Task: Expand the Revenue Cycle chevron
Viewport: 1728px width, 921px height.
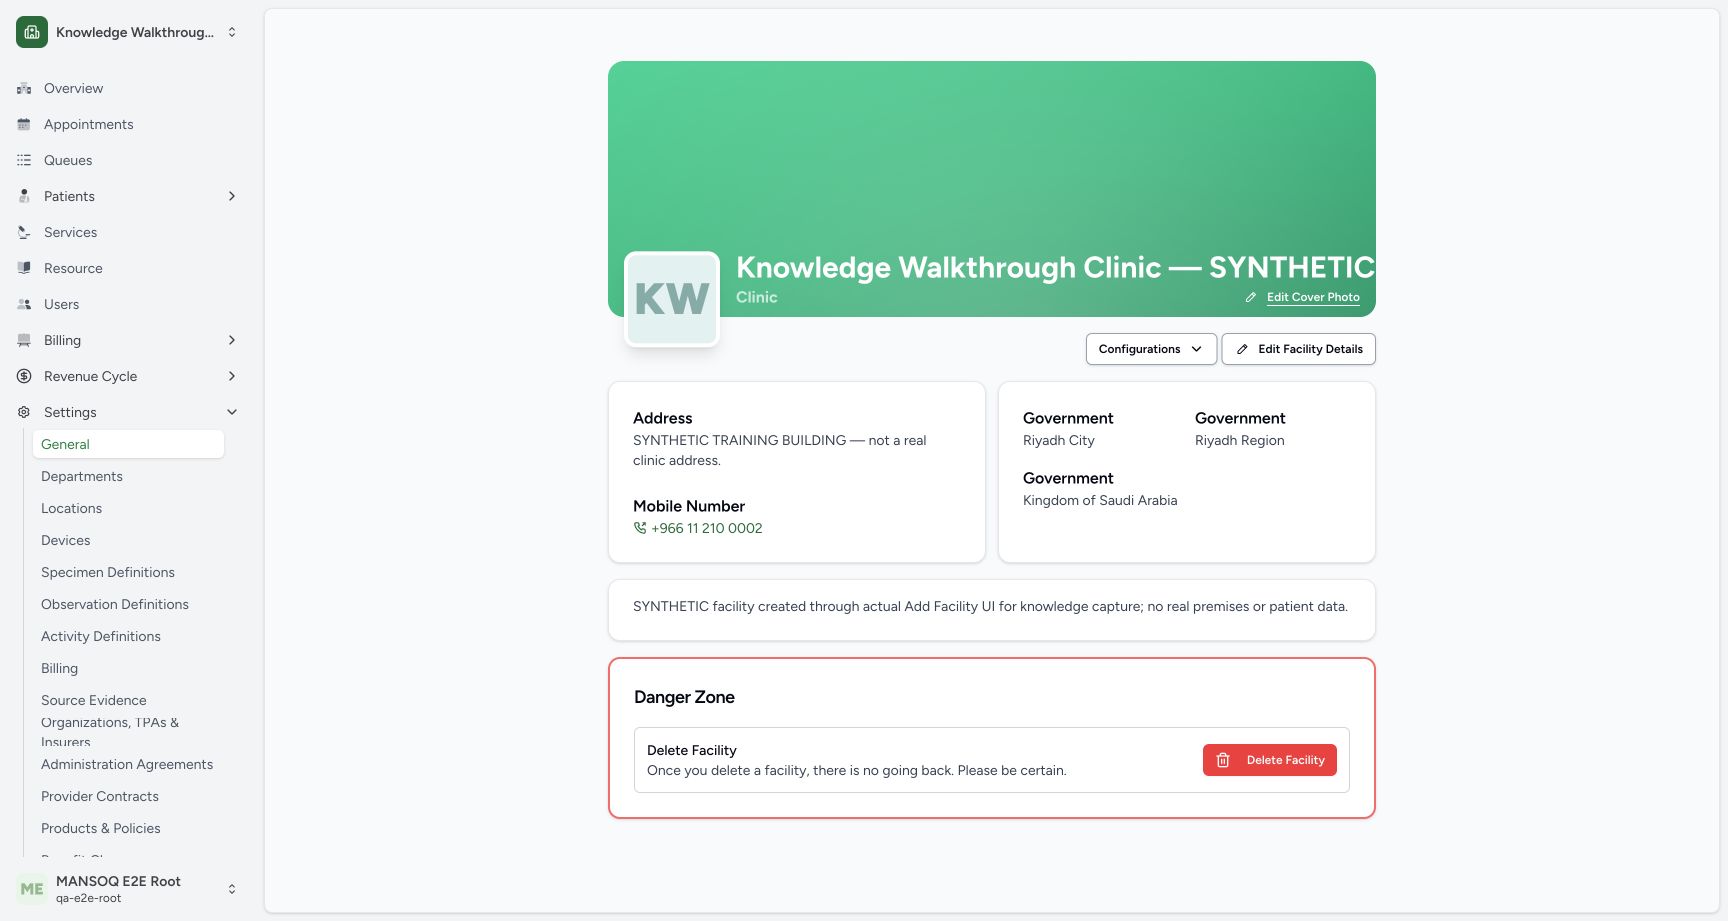Action: tap(232, 376)
